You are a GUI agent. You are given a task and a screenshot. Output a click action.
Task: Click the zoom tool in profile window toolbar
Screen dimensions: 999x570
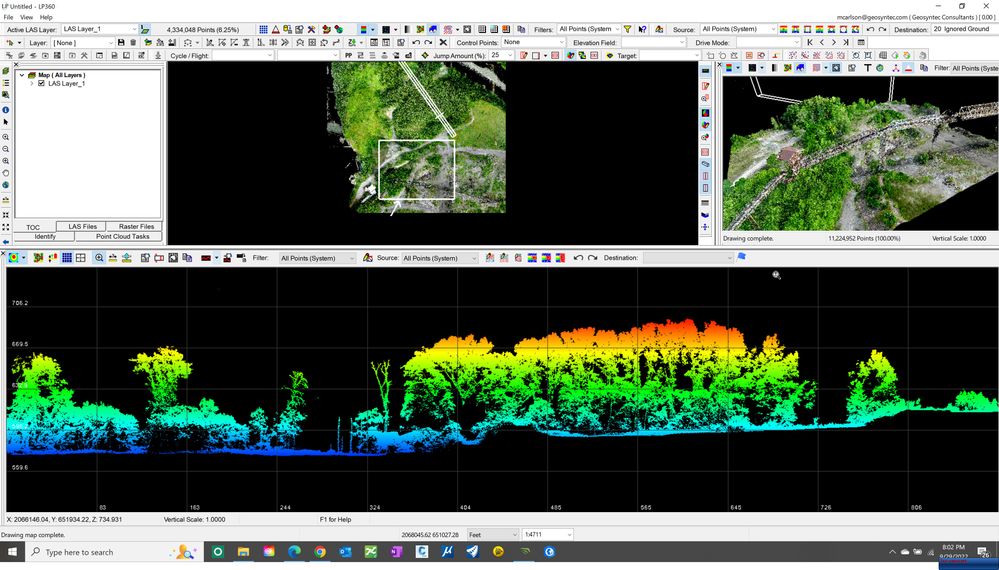click(99, 258)
